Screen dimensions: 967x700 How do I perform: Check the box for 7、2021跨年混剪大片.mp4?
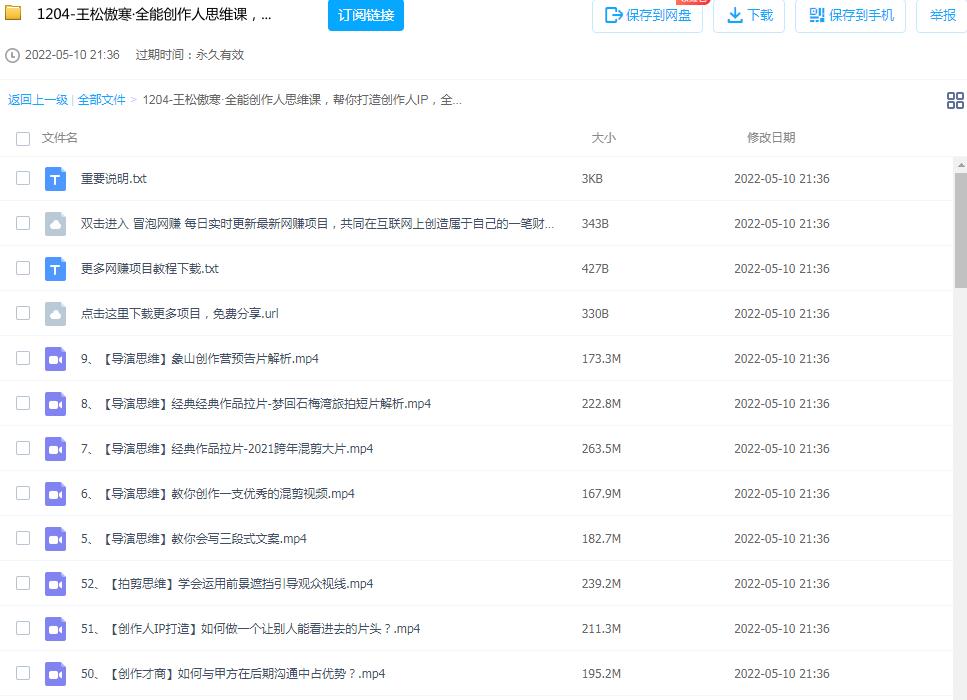[x=23, y=448]
